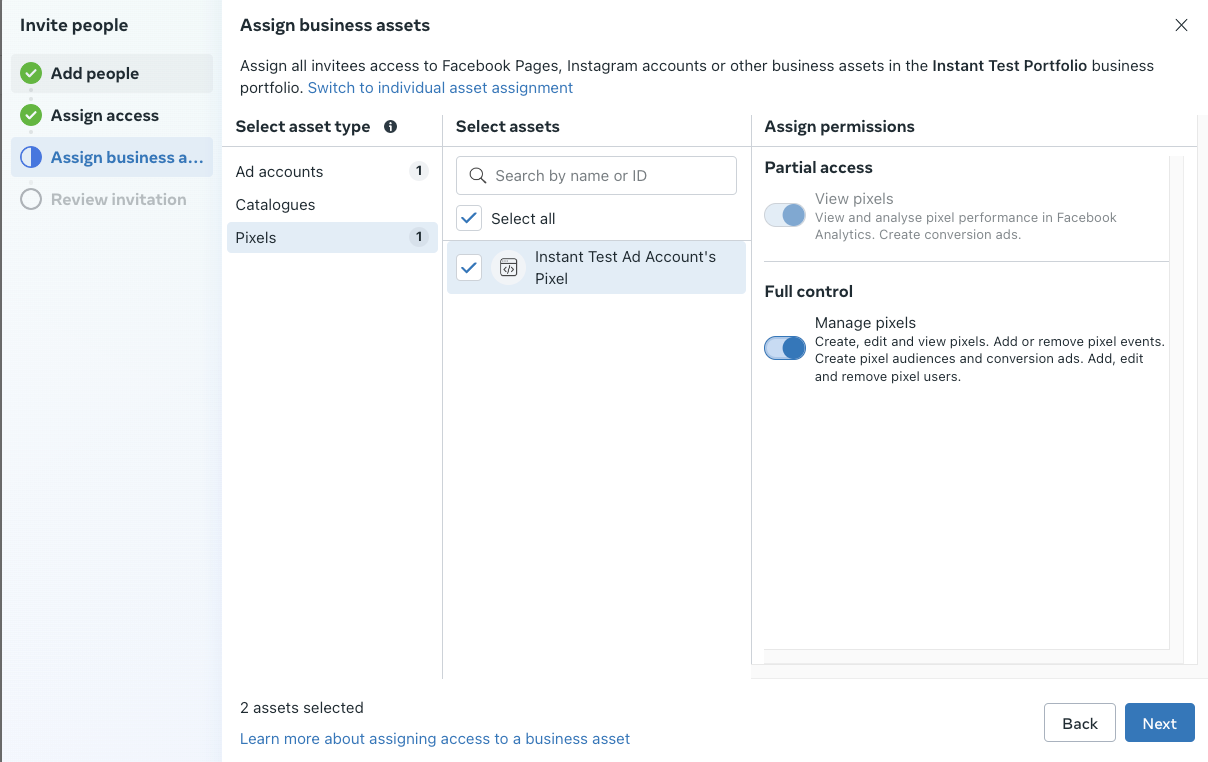Turn off the Manage pixels switch

pos(785,347)
